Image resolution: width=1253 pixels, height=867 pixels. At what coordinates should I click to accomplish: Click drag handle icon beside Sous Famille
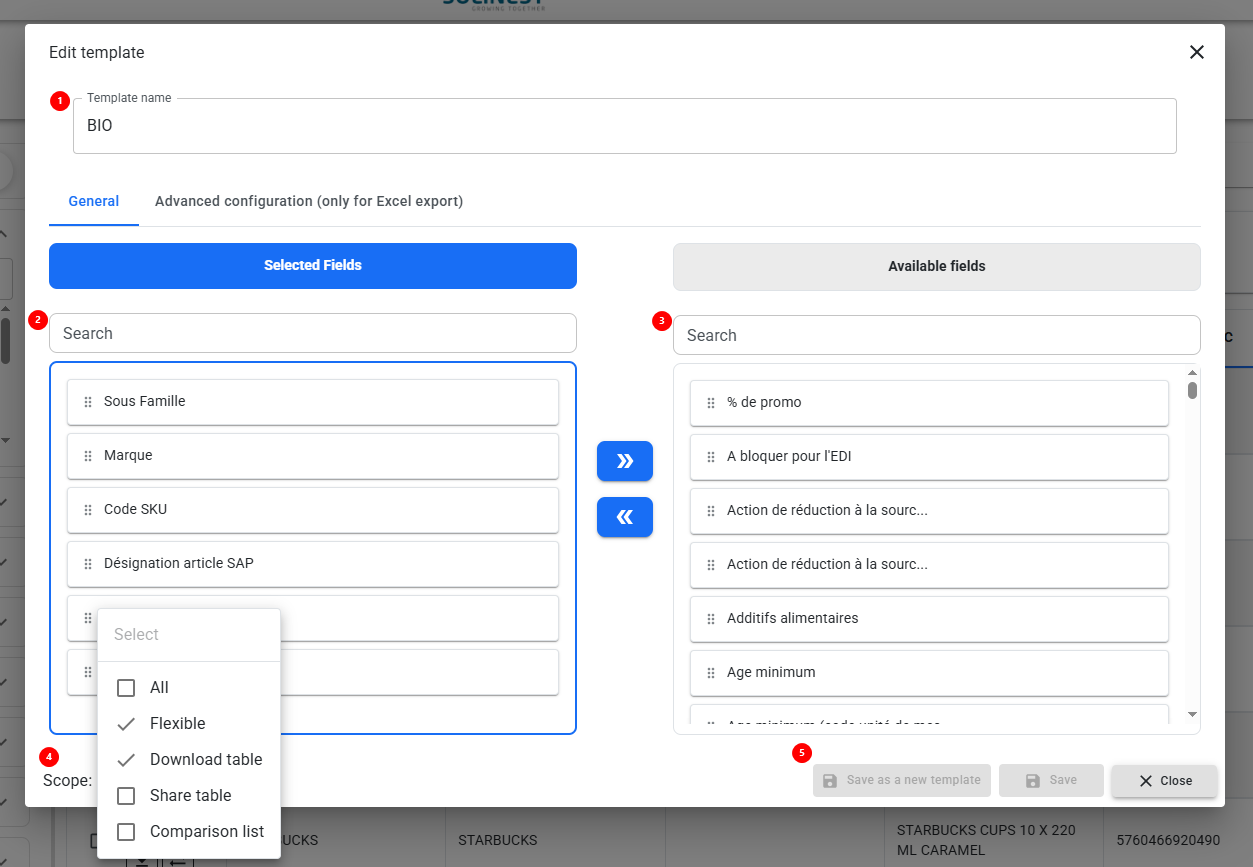point(88,402)
